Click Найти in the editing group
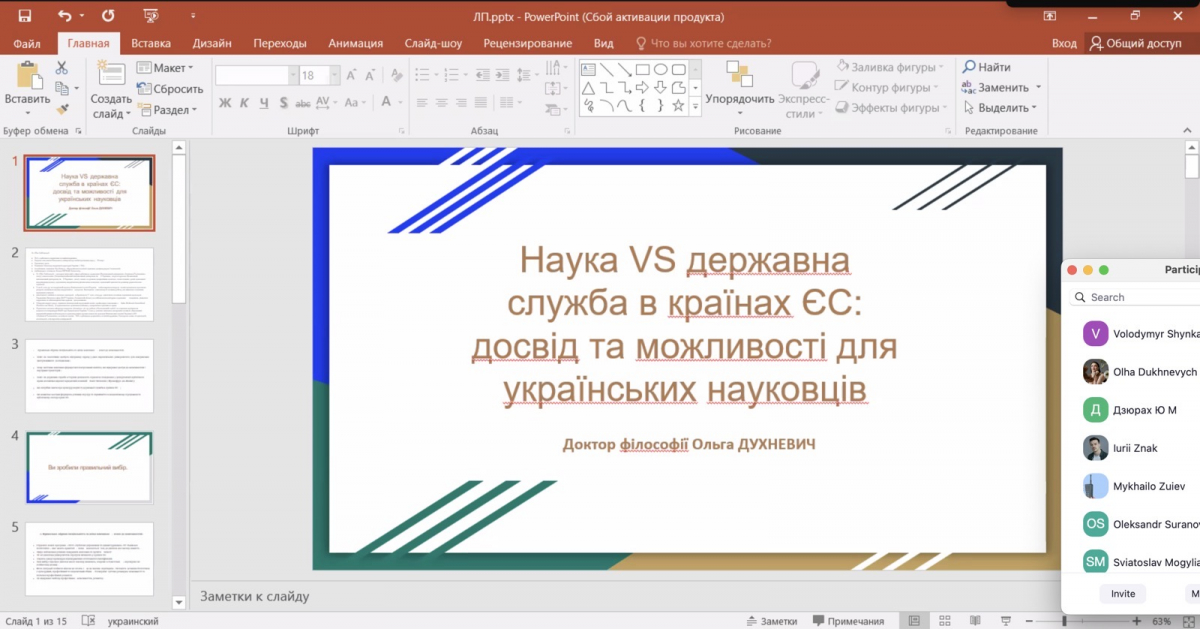The width and height of the screenshot is (1200, 629). pos(986,66)
